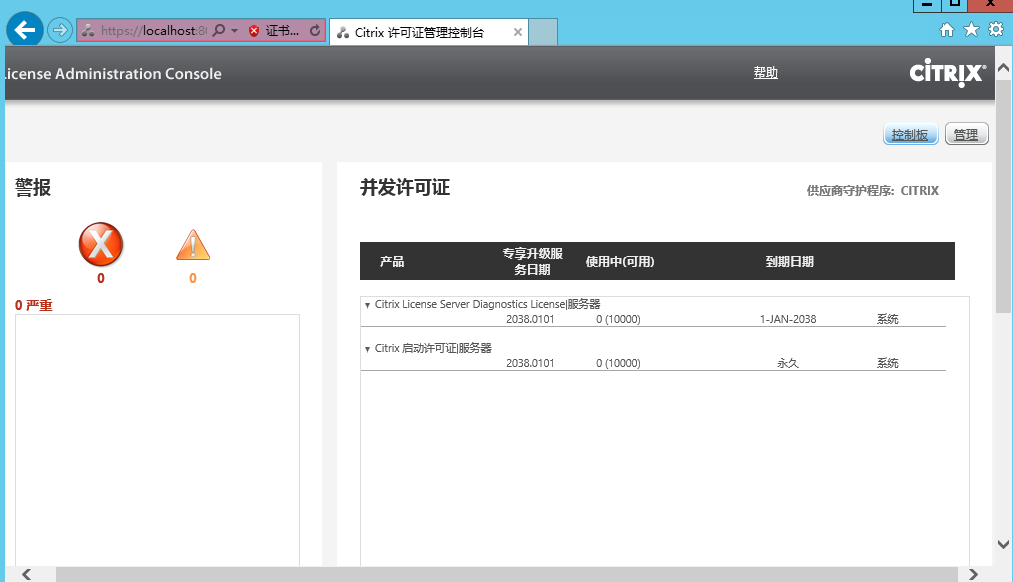
Task: Close the Citrix 许可证管理控制台 tab
Action: 517,32
